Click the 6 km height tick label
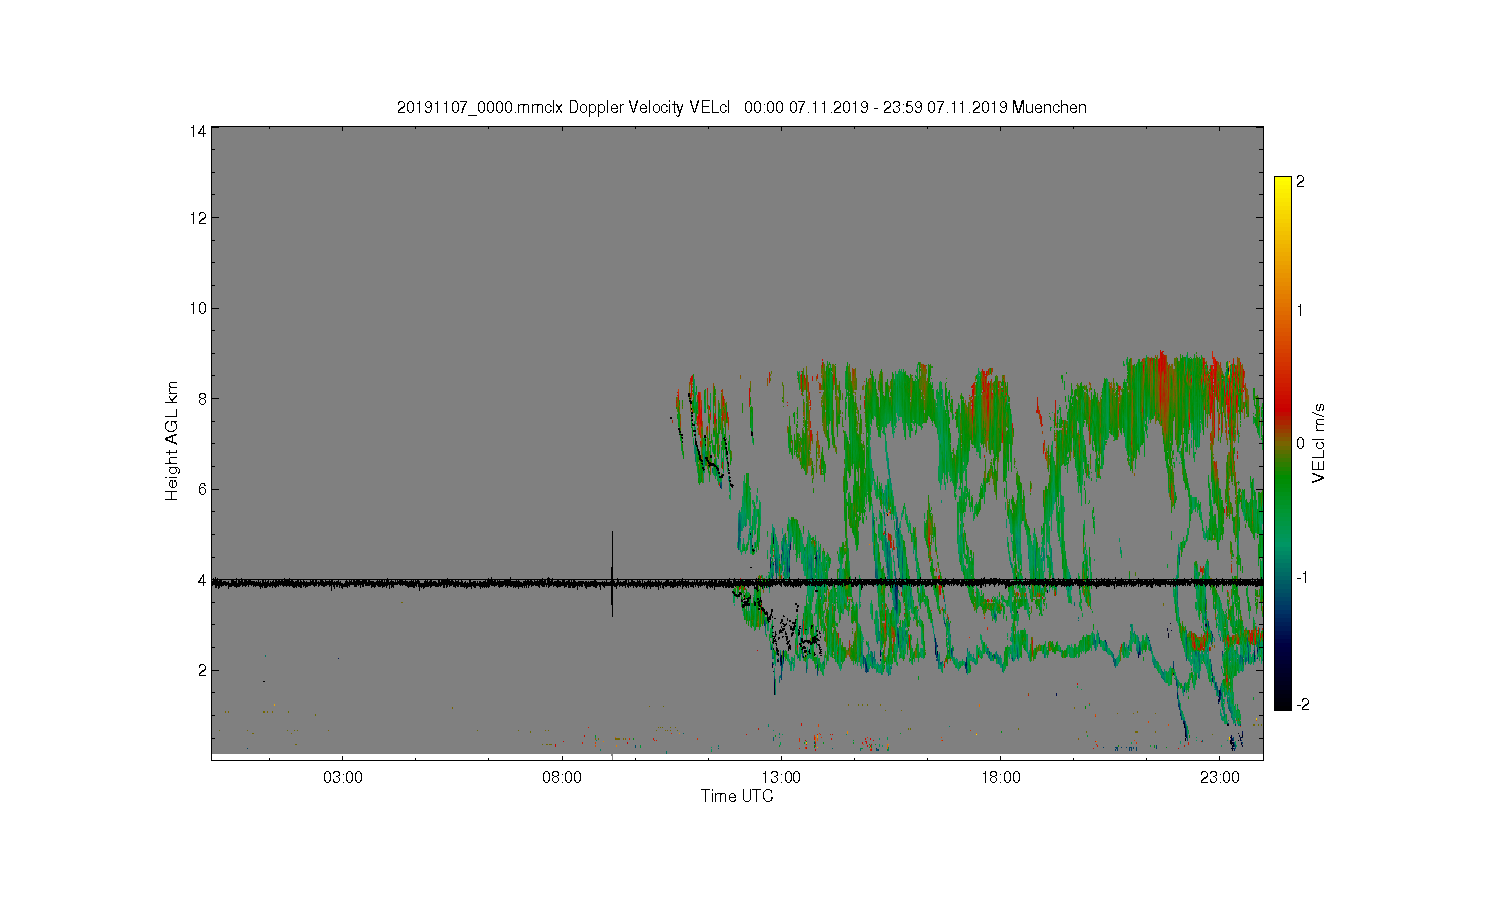Image resolution: width=1500 pixels, height=900 pixels. (202, 489)
